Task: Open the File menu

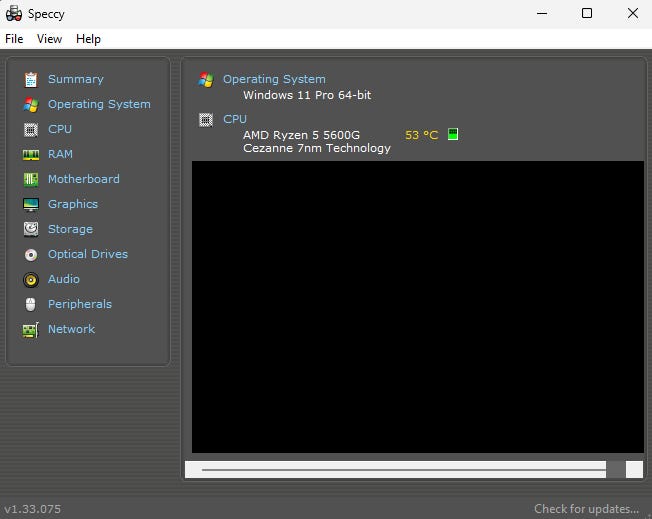Action: point(14,39)
